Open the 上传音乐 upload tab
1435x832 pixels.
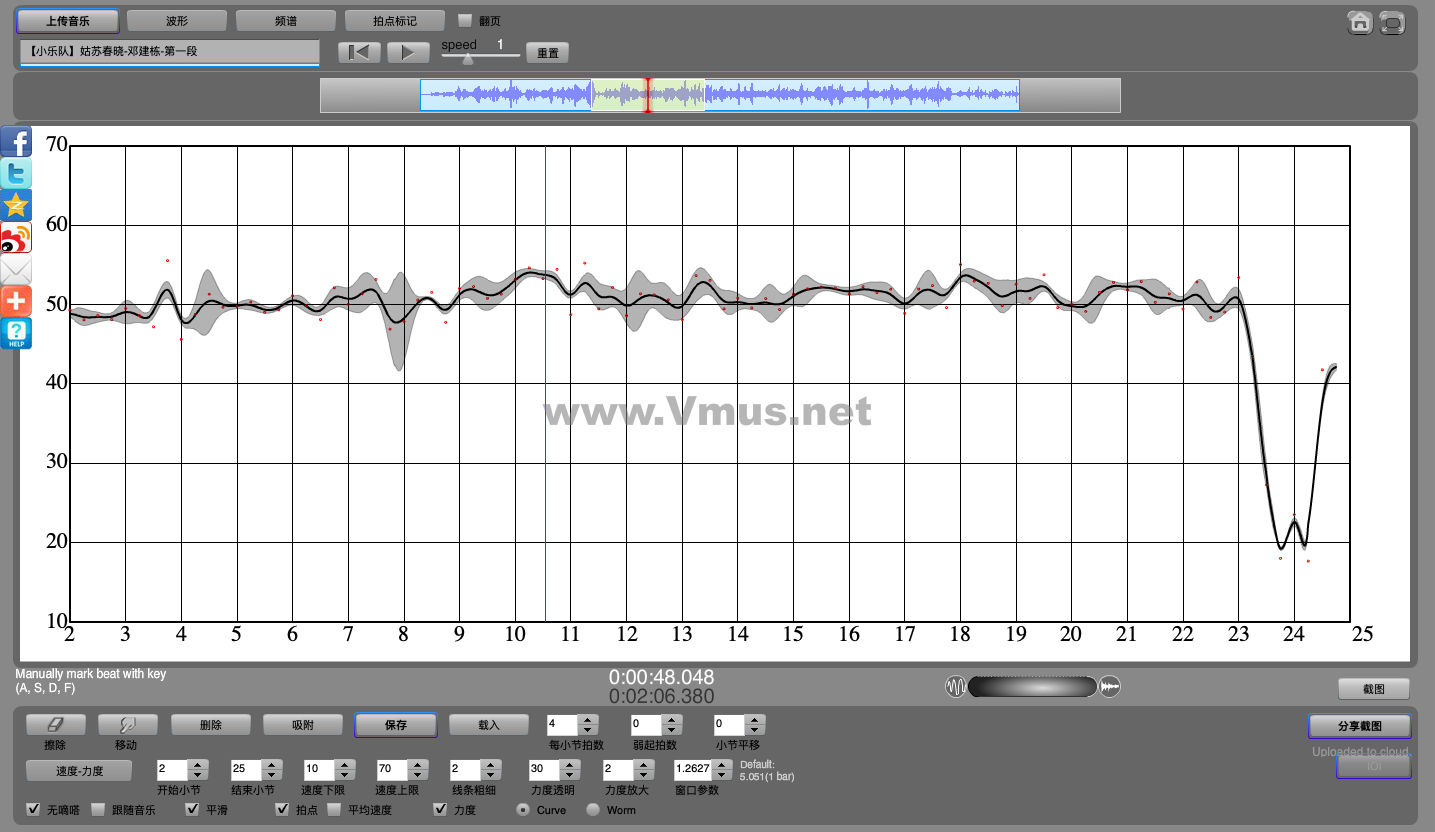point(68,20)
